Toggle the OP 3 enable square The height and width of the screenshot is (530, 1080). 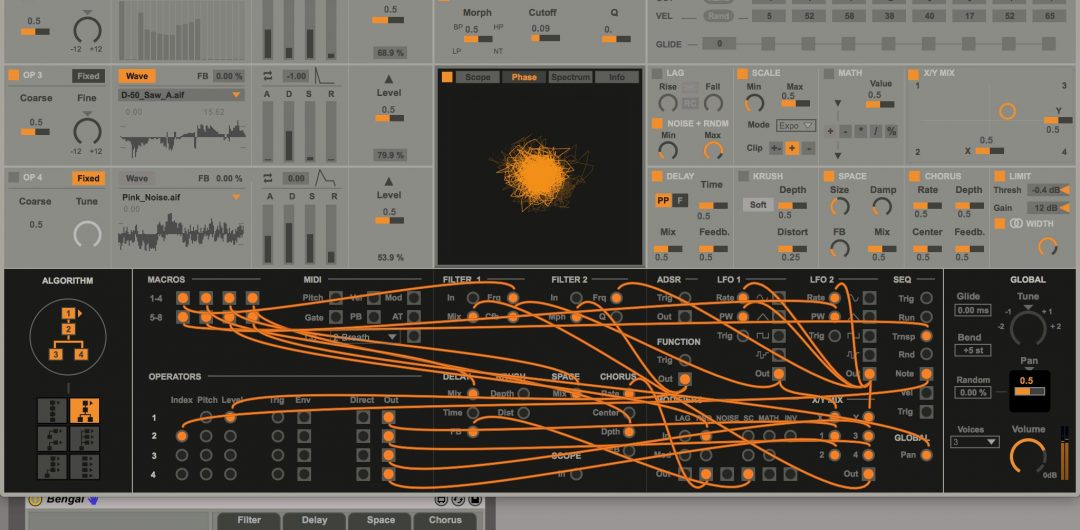pos(14,75)
